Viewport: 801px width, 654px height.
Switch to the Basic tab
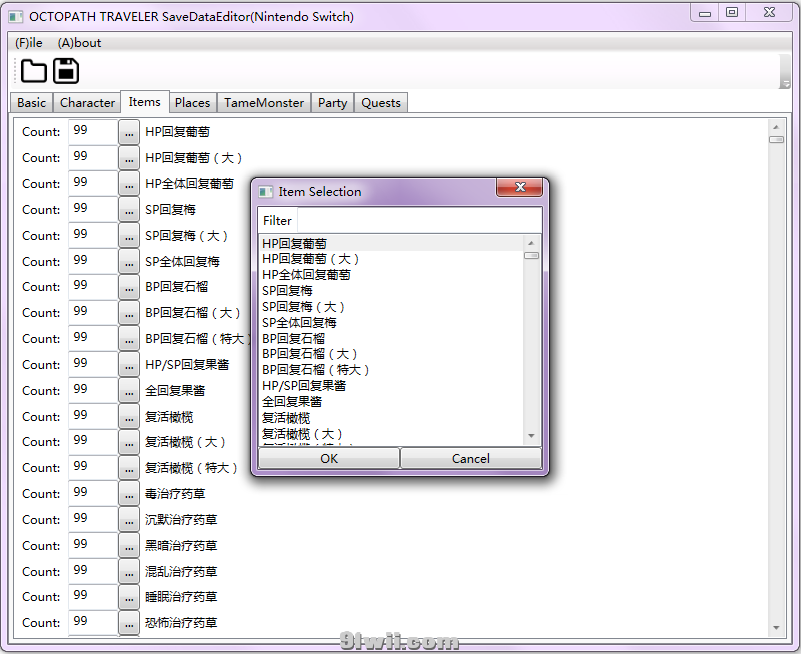pos(32,103)
